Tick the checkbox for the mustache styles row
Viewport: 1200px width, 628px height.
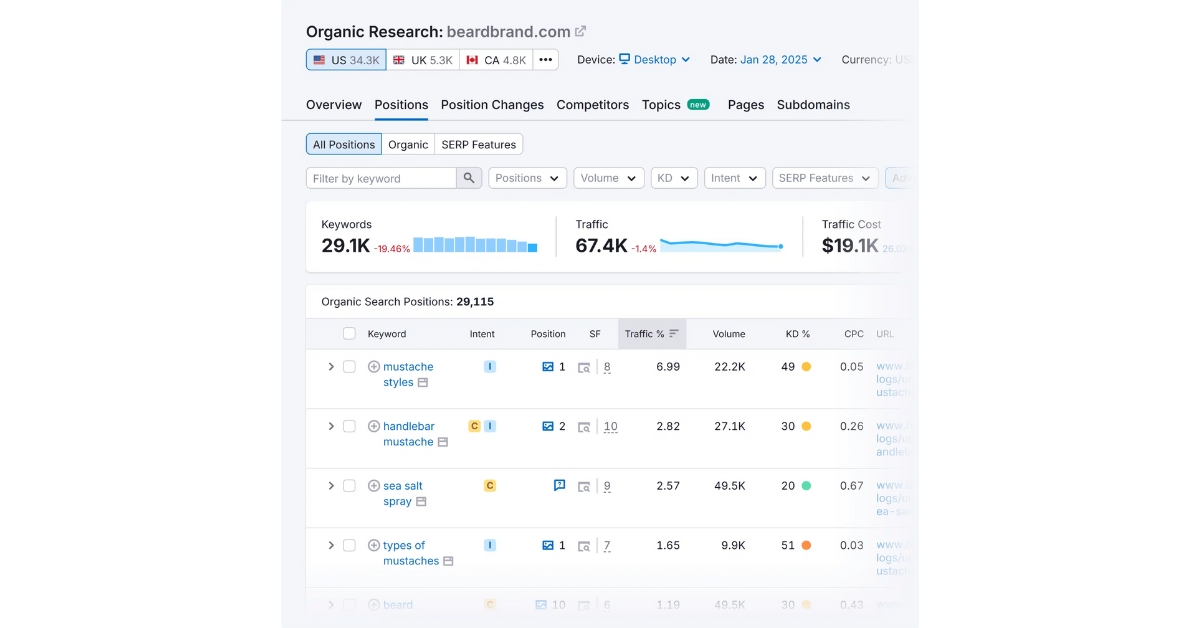pos(349,367)
